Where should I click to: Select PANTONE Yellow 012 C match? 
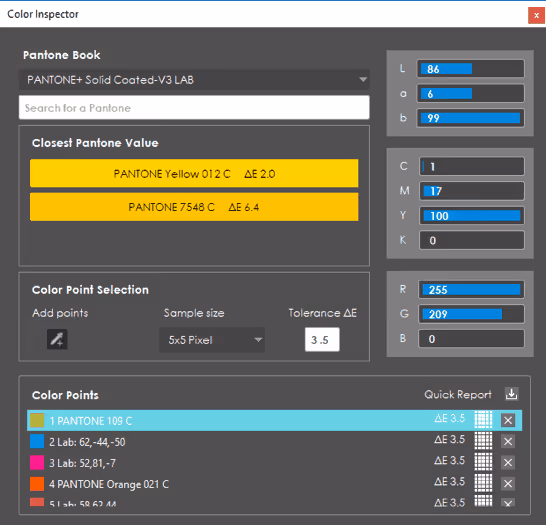[x=194, y=173]
